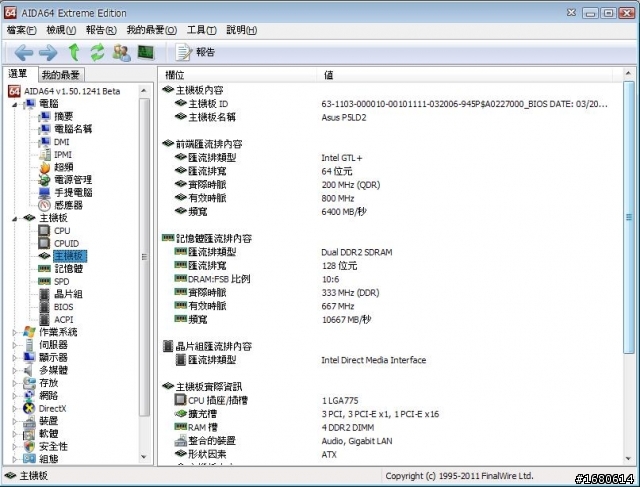Collapse the 主機板 parent tree node

click(15, 219)
